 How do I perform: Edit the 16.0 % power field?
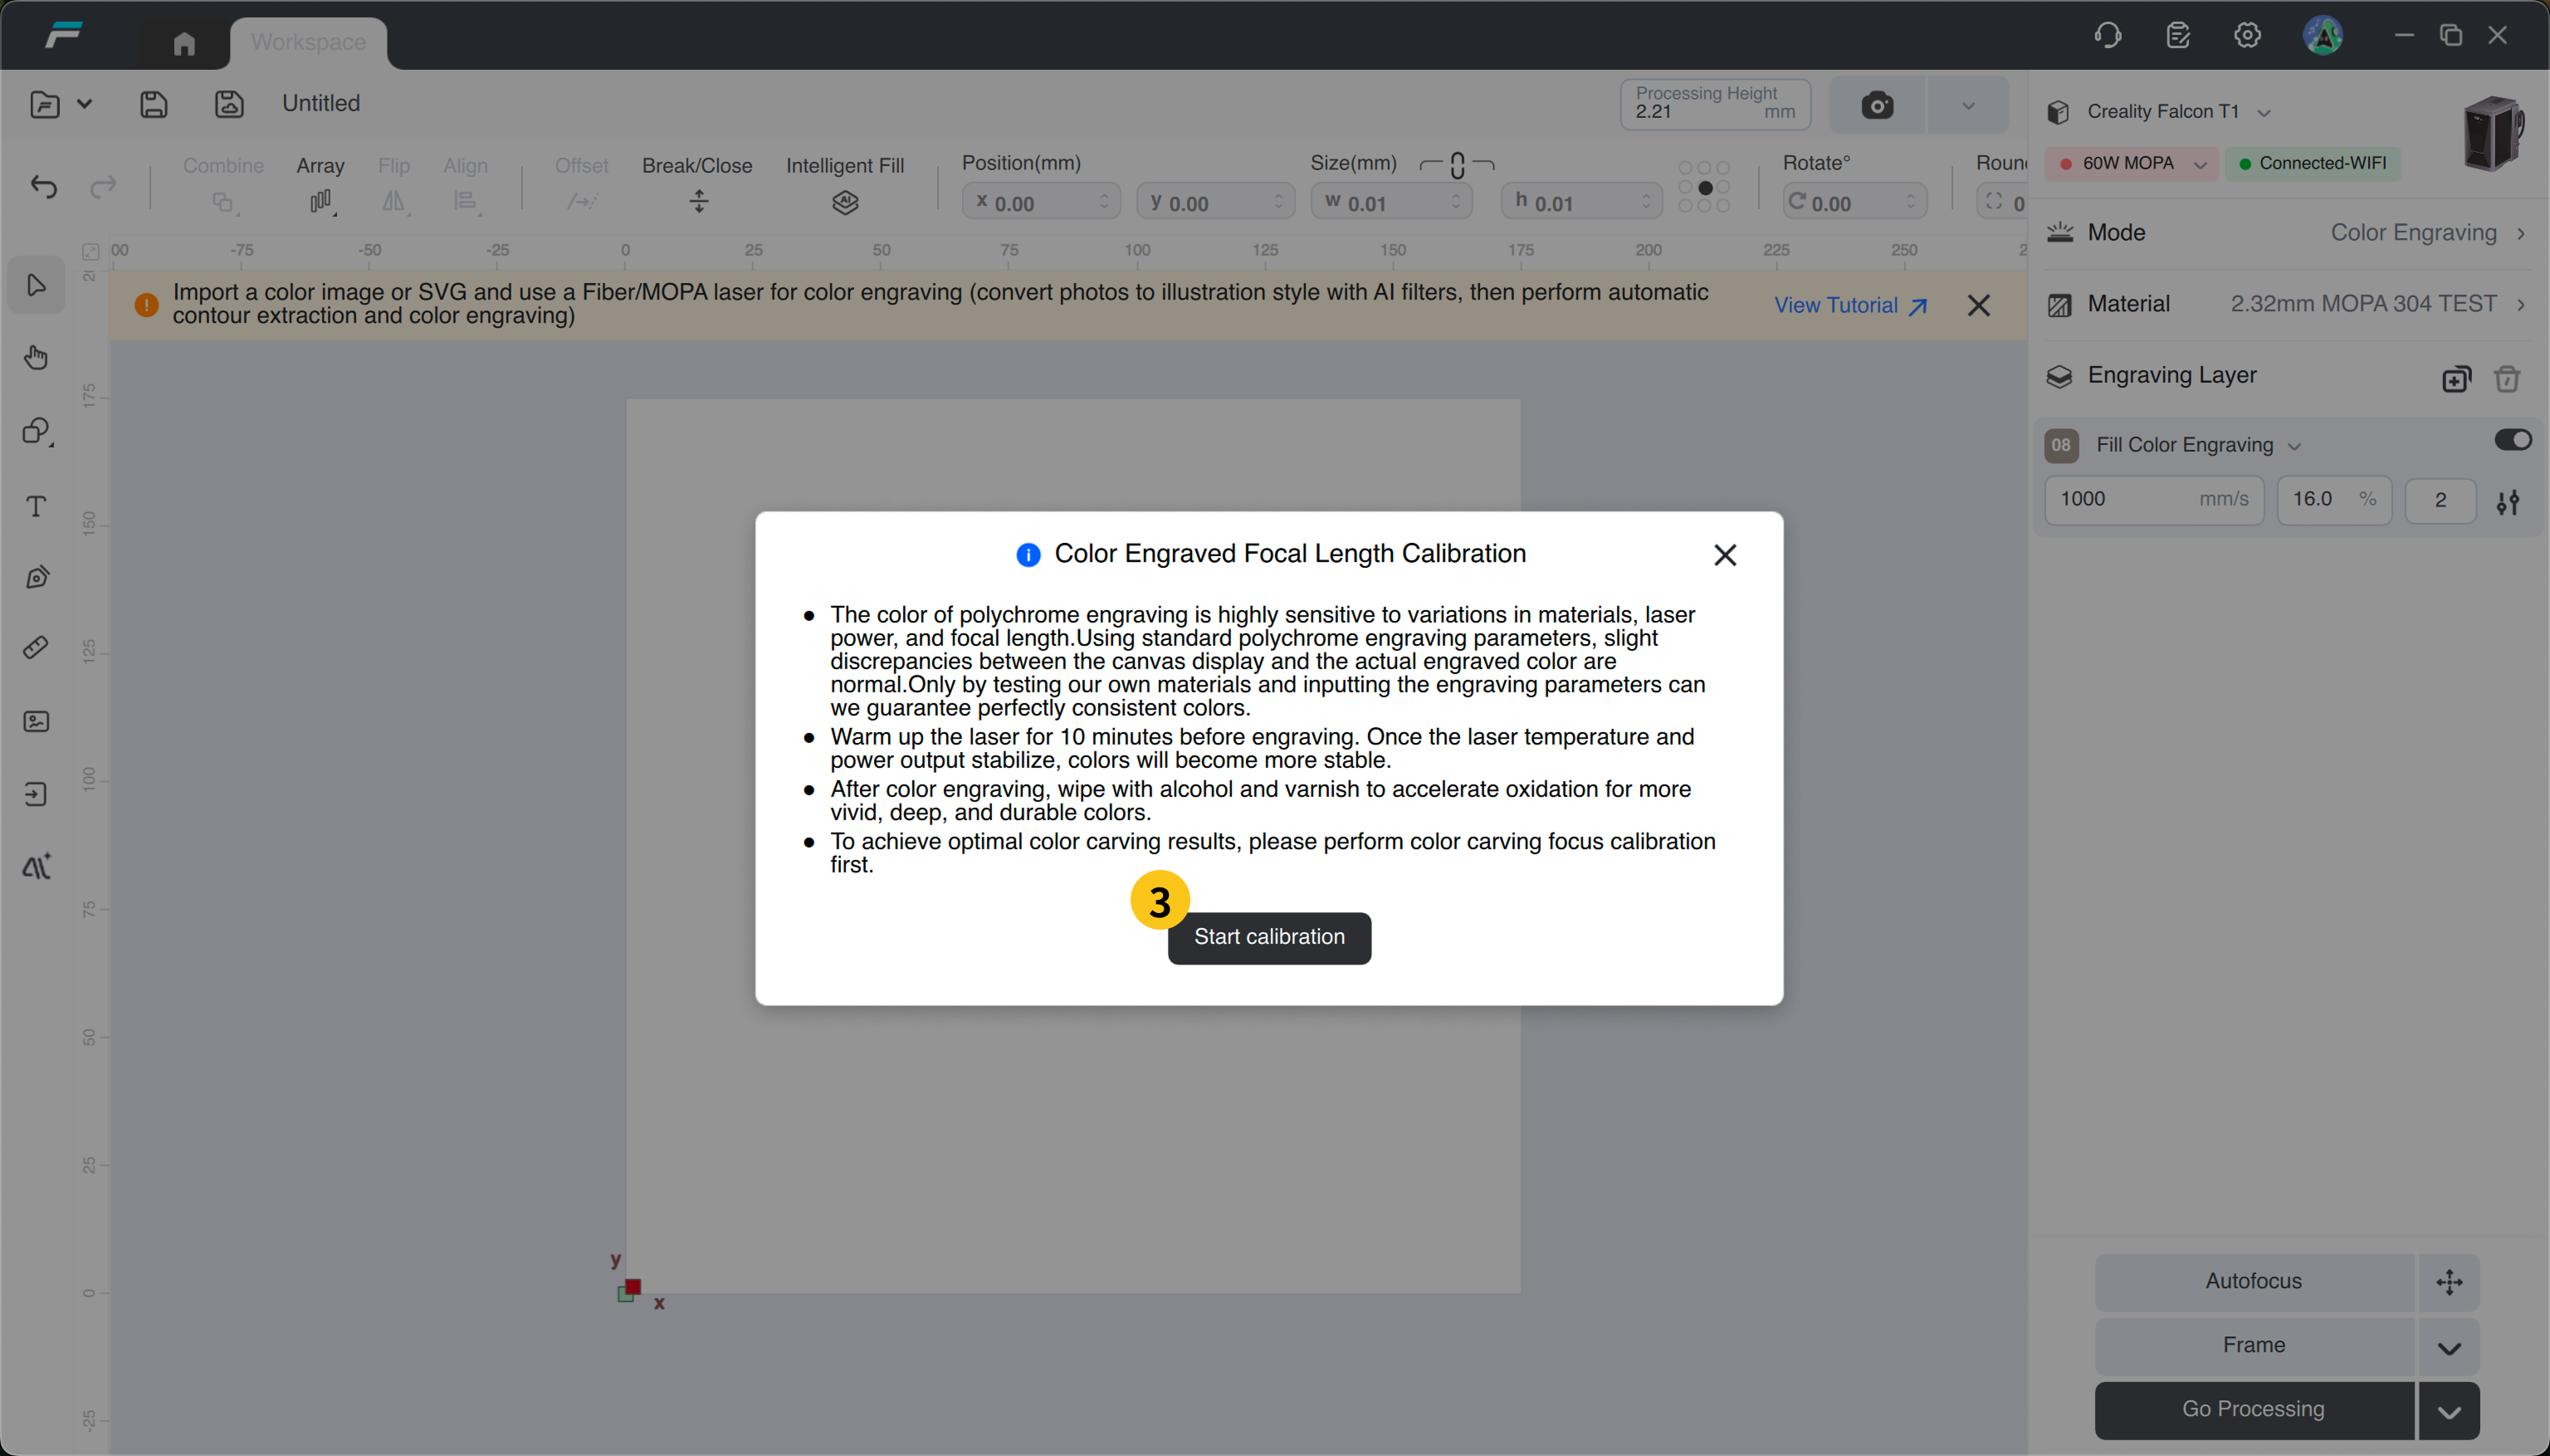(x=2334, y=500)
